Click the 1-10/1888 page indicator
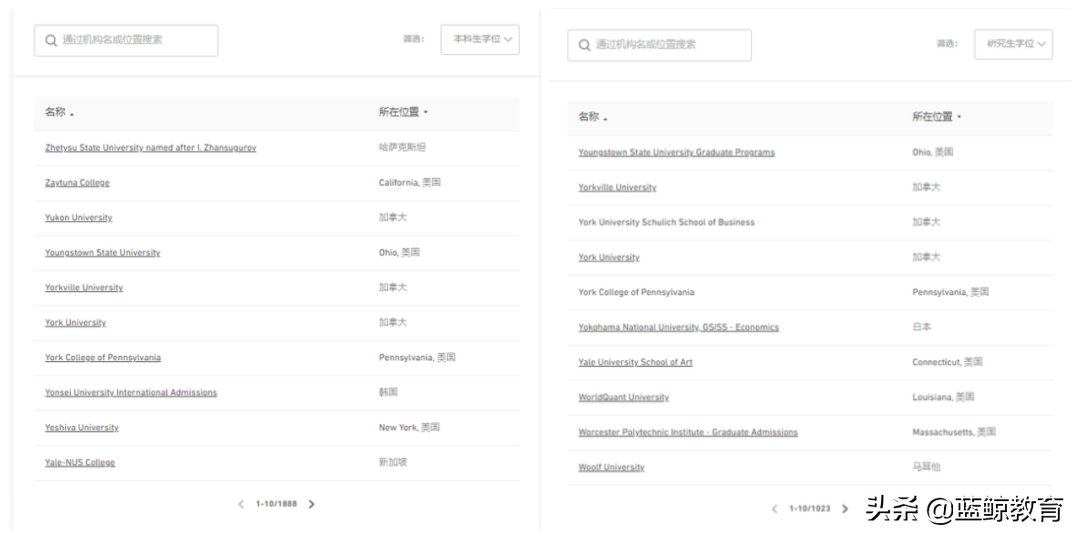 [276, 505]
